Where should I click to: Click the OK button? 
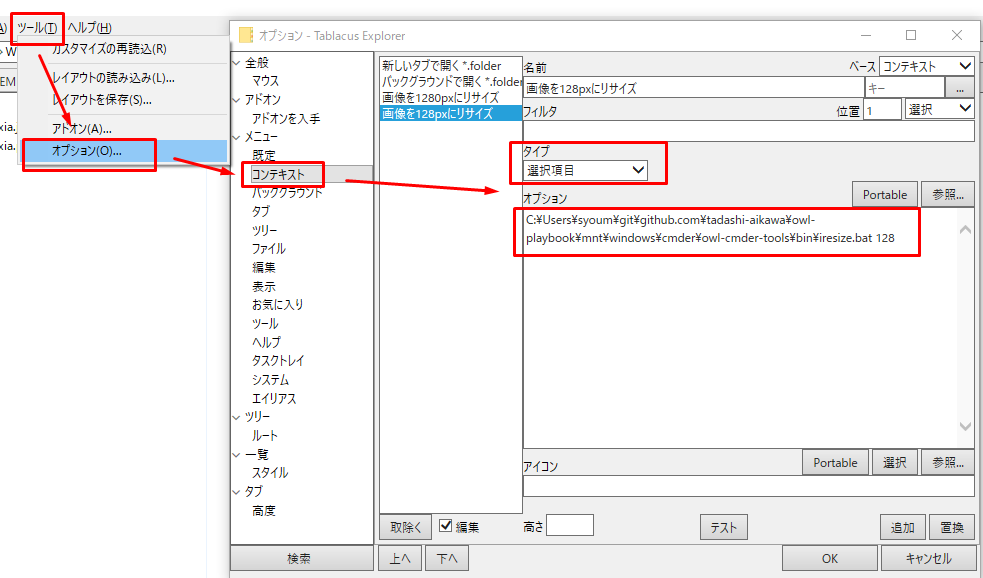click(x=829, y=558)
